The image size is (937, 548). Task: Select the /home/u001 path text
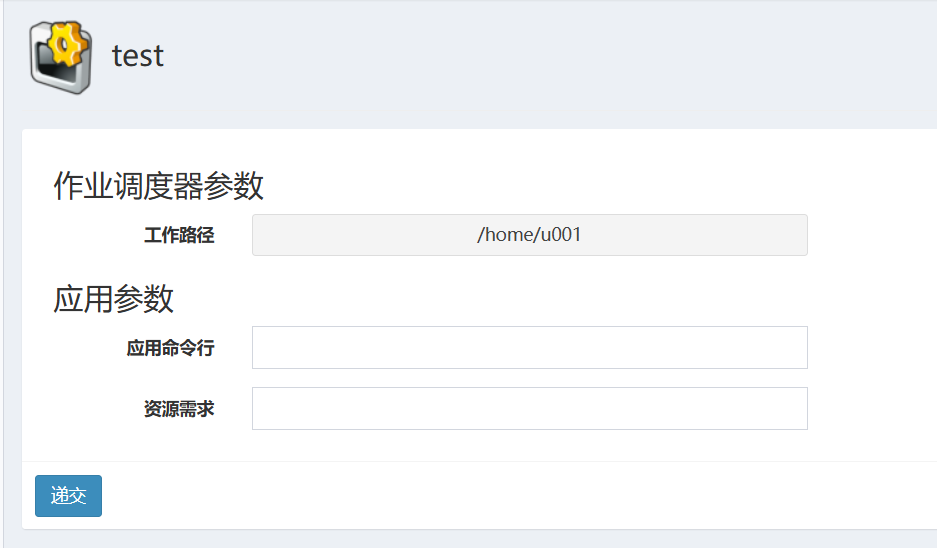point(529,235)
